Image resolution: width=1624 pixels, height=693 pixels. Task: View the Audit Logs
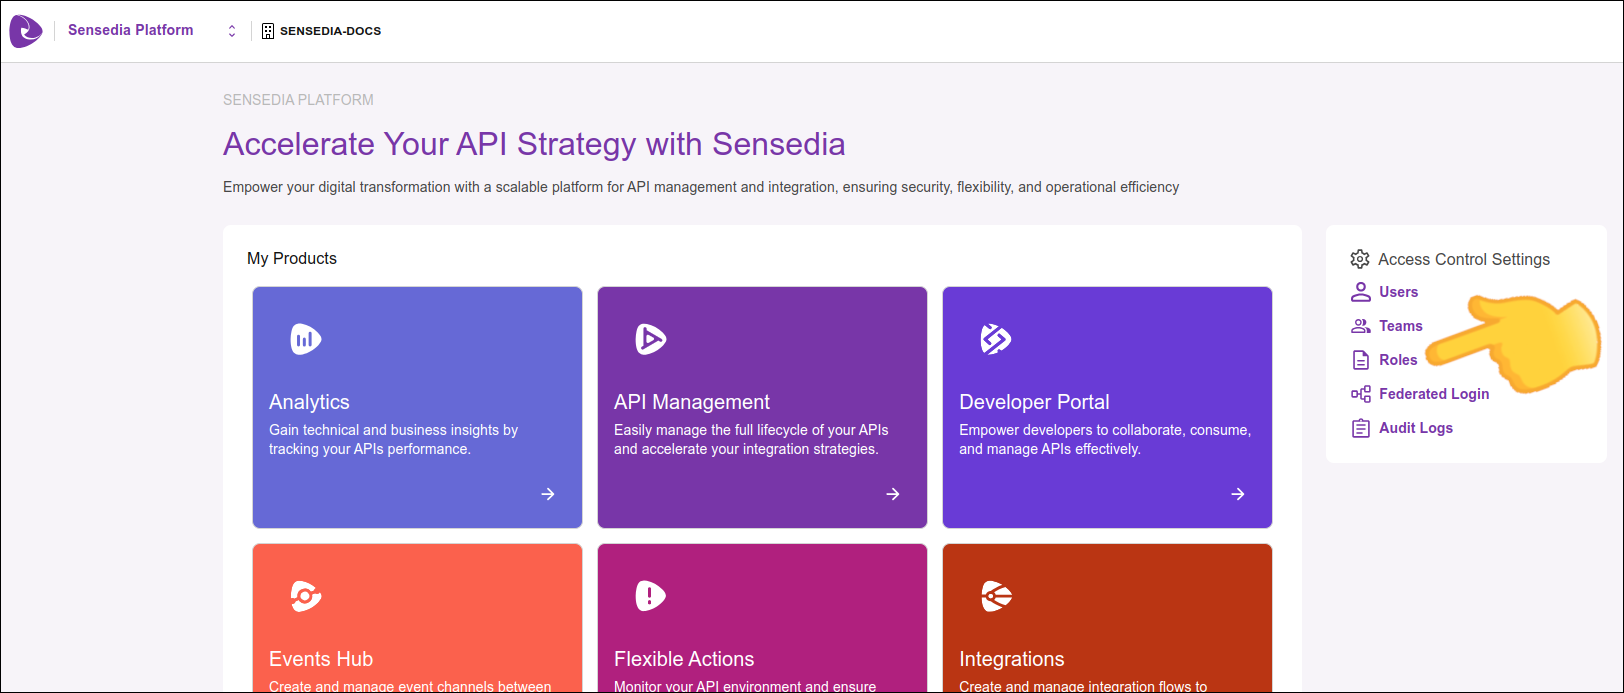[x=1415, y=428]
